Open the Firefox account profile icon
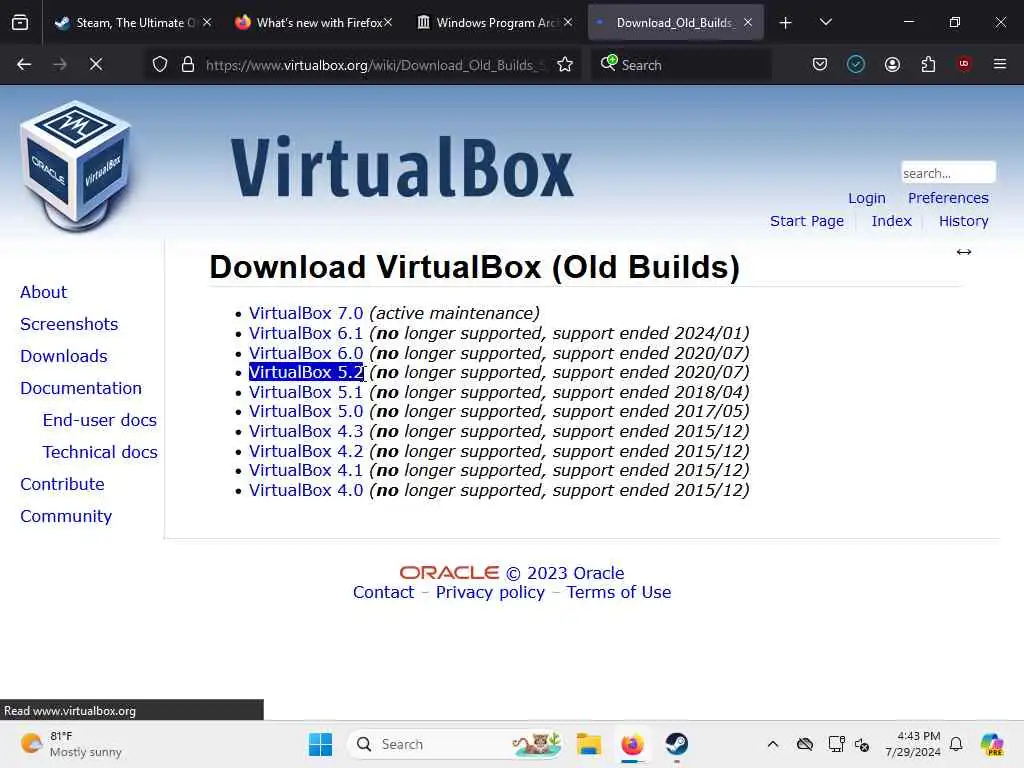This screenshot has width=1024, height=768. tap(892, 64)
